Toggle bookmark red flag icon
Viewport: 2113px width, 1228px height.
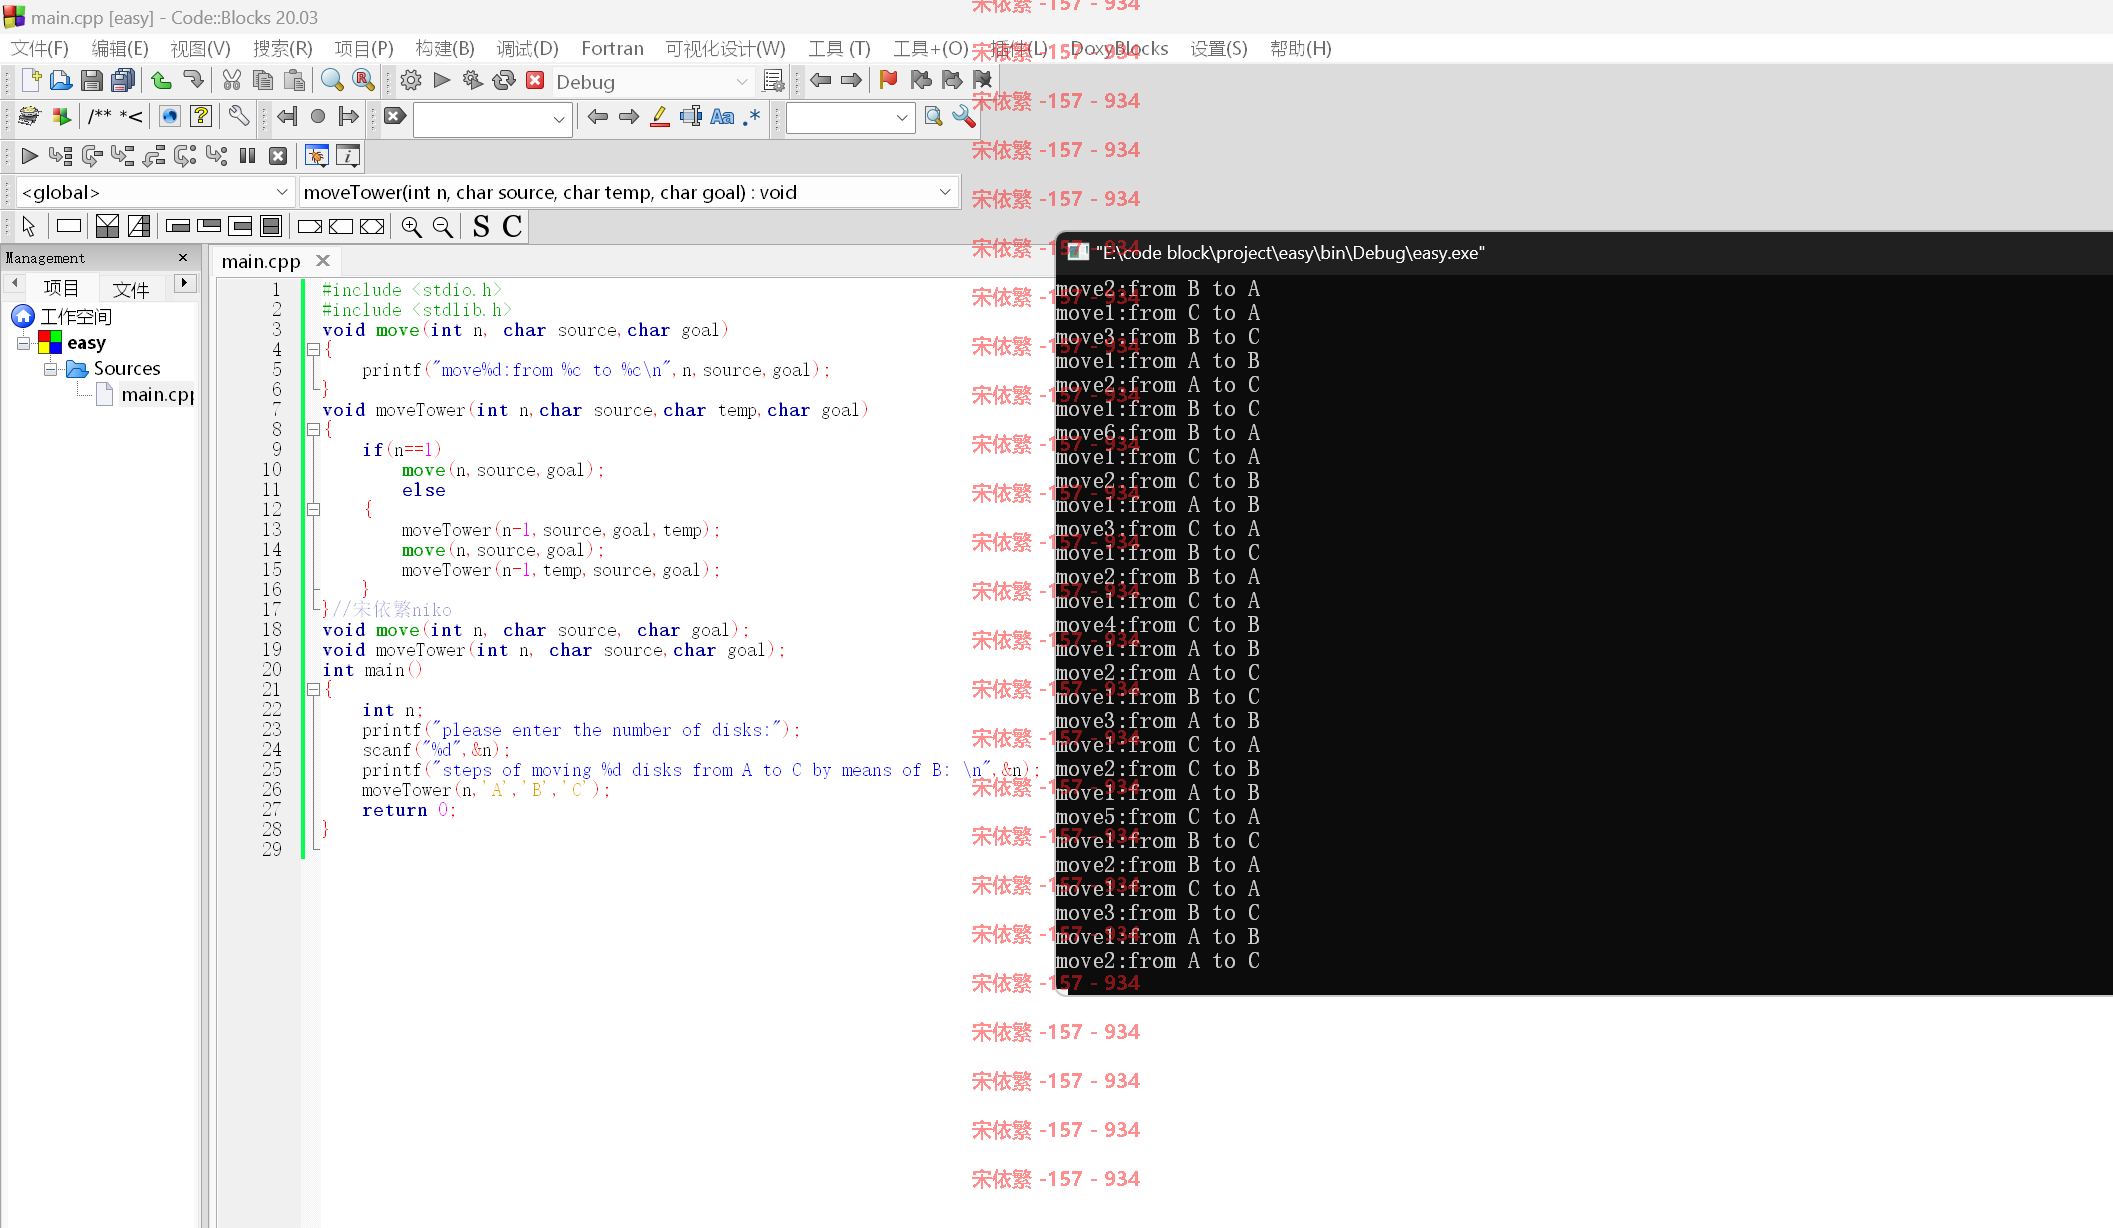(888, 81)
